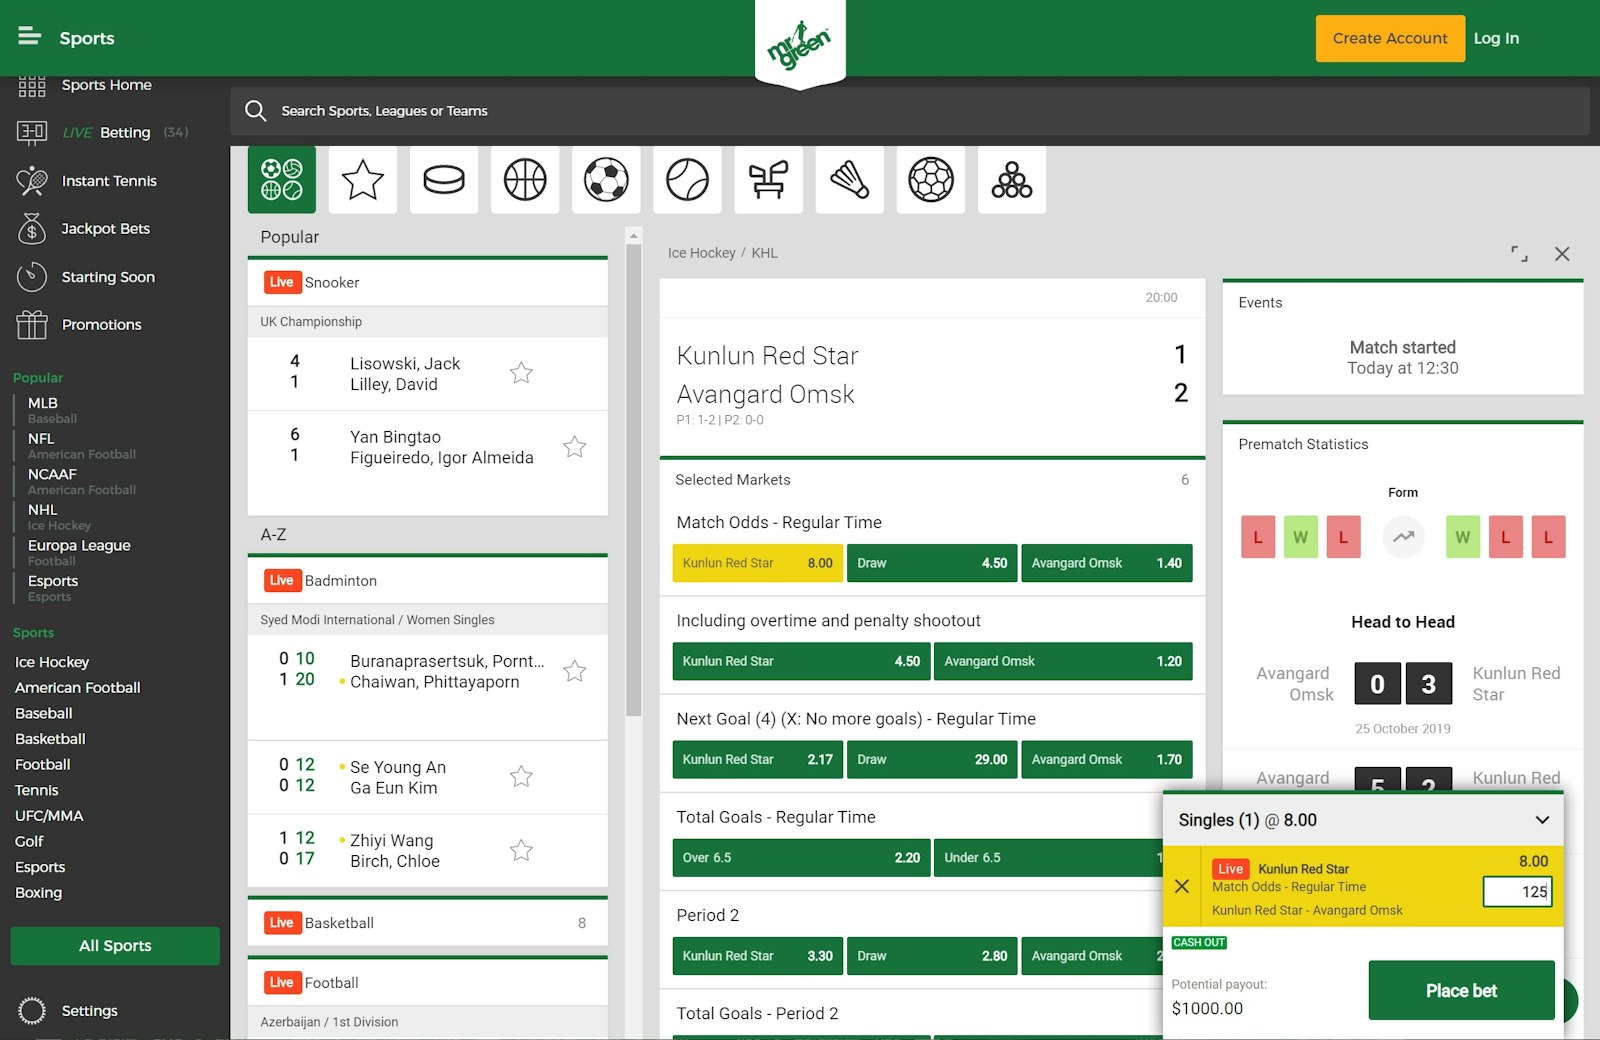Open Jackpot Bets via the money bag icon
1600x1040 pixels.
click(x=31, y=228)
